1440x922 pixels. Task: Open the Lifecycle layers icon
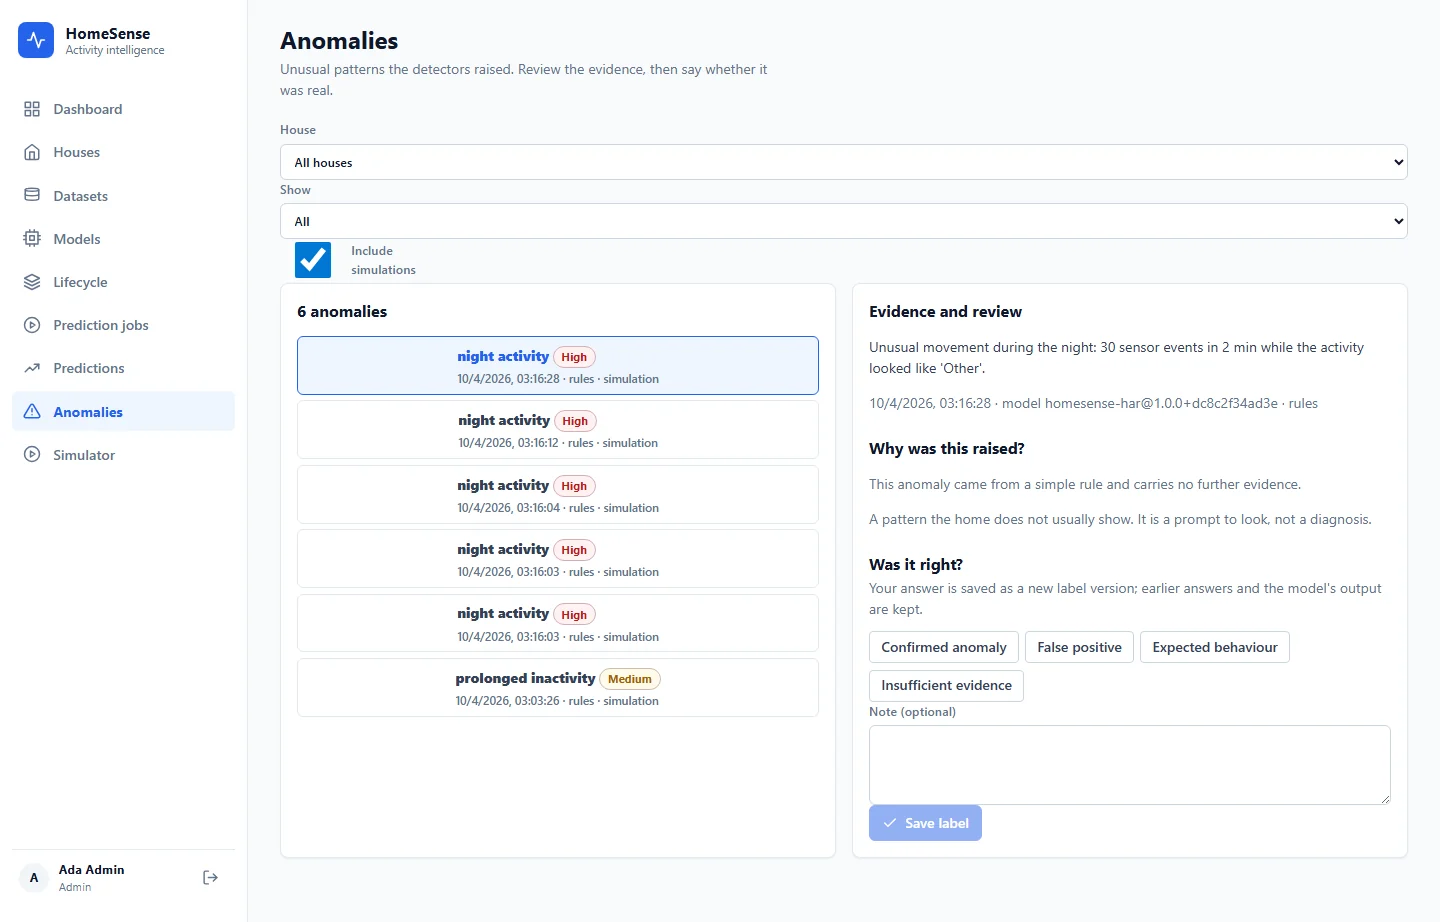(32, 282)
